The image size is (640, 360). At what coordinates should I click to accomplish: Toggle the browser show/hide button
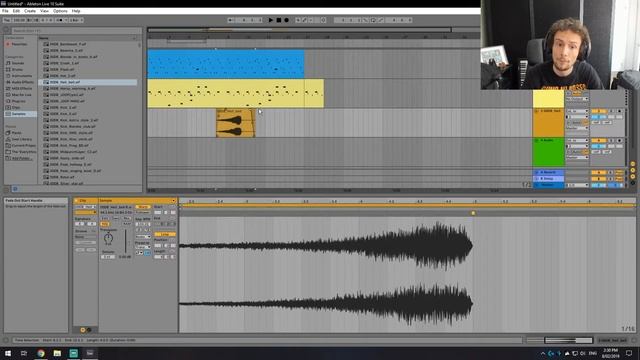click(x=6, y=30)
